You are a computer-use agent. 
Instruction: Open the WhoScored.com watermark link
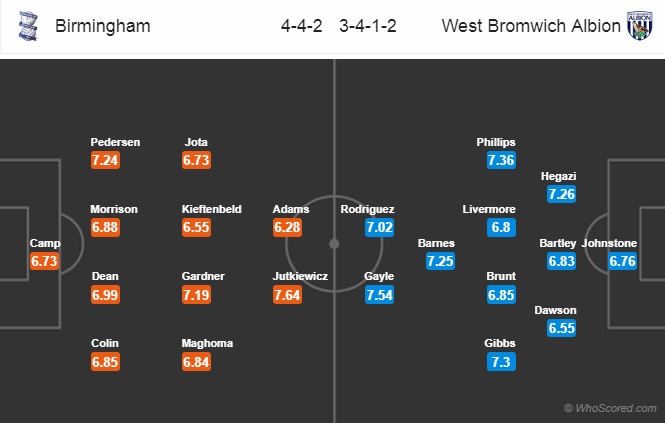coord(610,407)
